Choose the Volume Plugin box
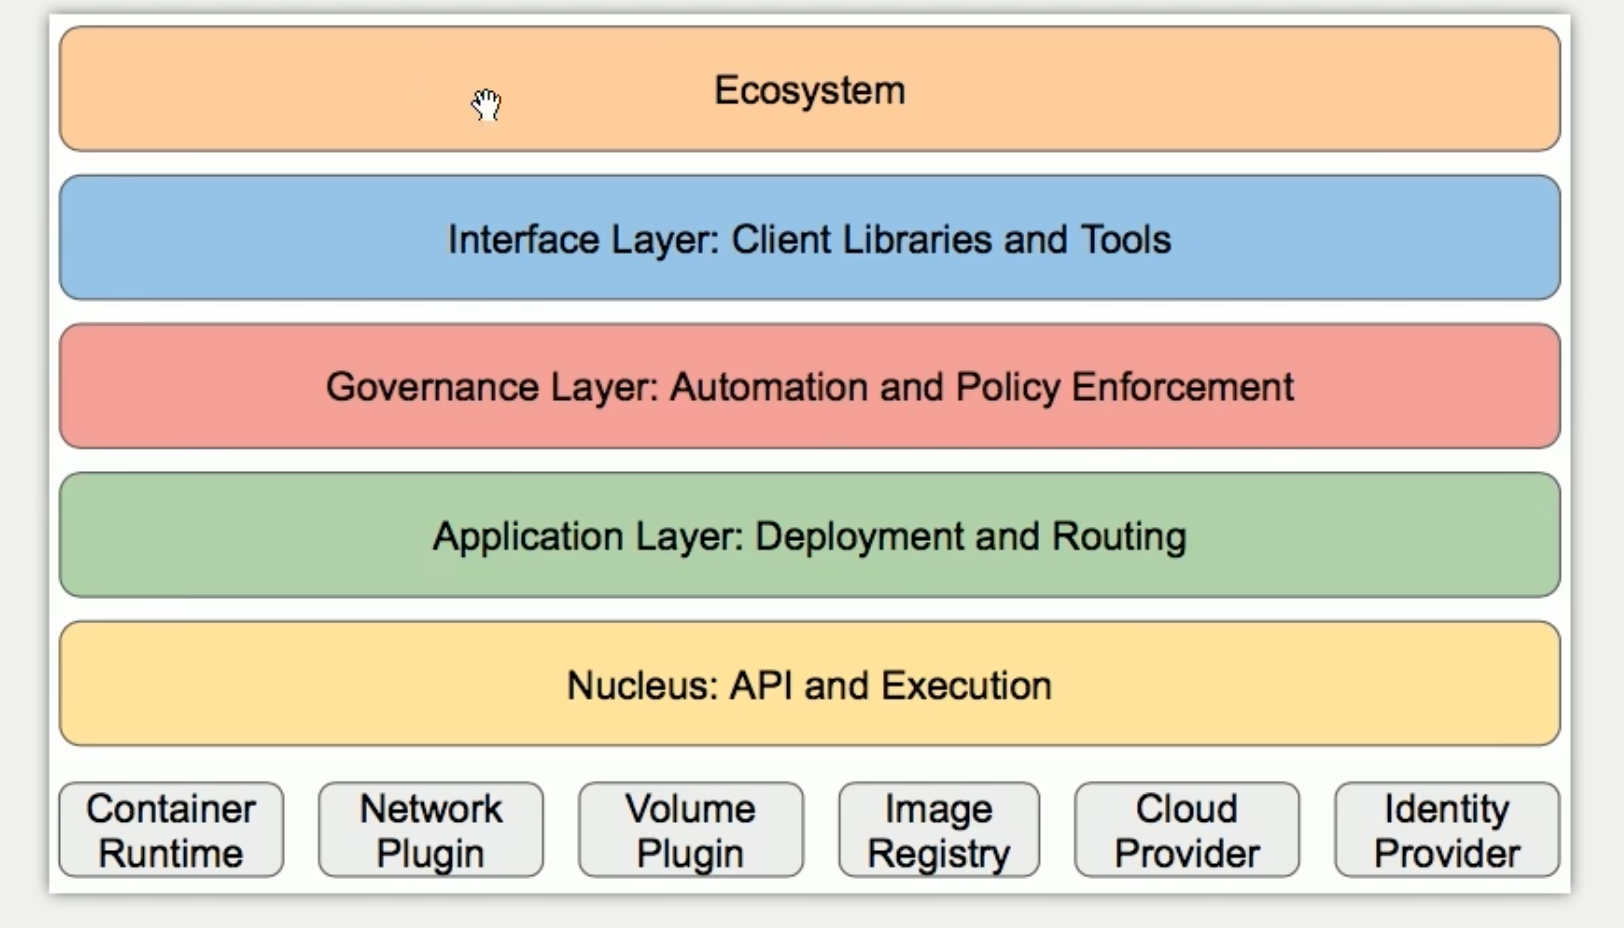The height and width of the screenshot is (928, 1624). [691, 830]
